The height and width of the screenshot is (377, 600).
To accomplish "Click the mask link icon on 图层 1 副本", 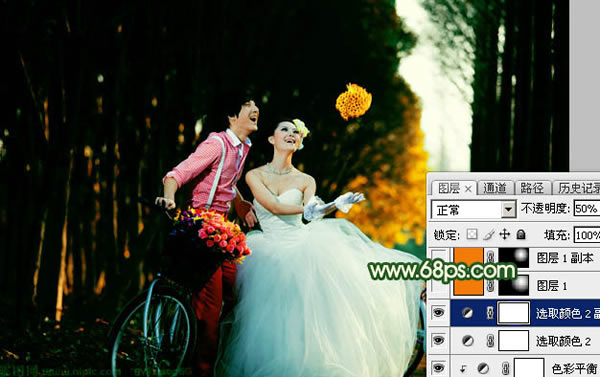I will tap(490, 258).
